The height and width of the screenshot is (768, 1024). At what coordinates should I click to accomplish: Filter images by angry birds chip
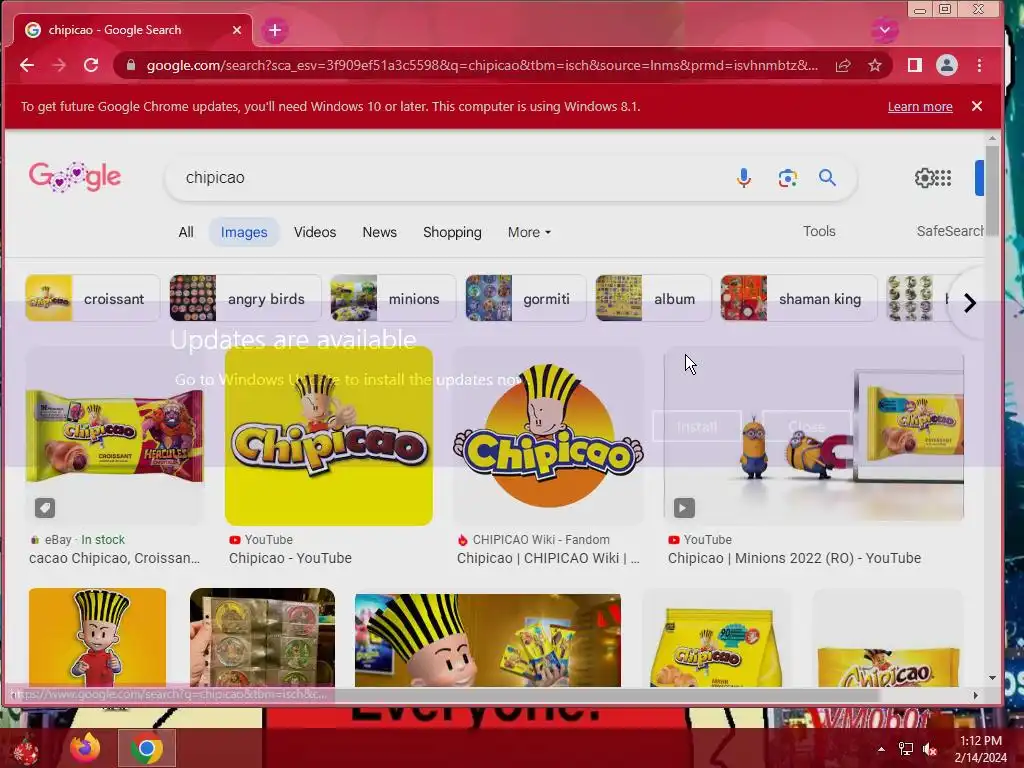pyautogui.click(x=245, y=298)
